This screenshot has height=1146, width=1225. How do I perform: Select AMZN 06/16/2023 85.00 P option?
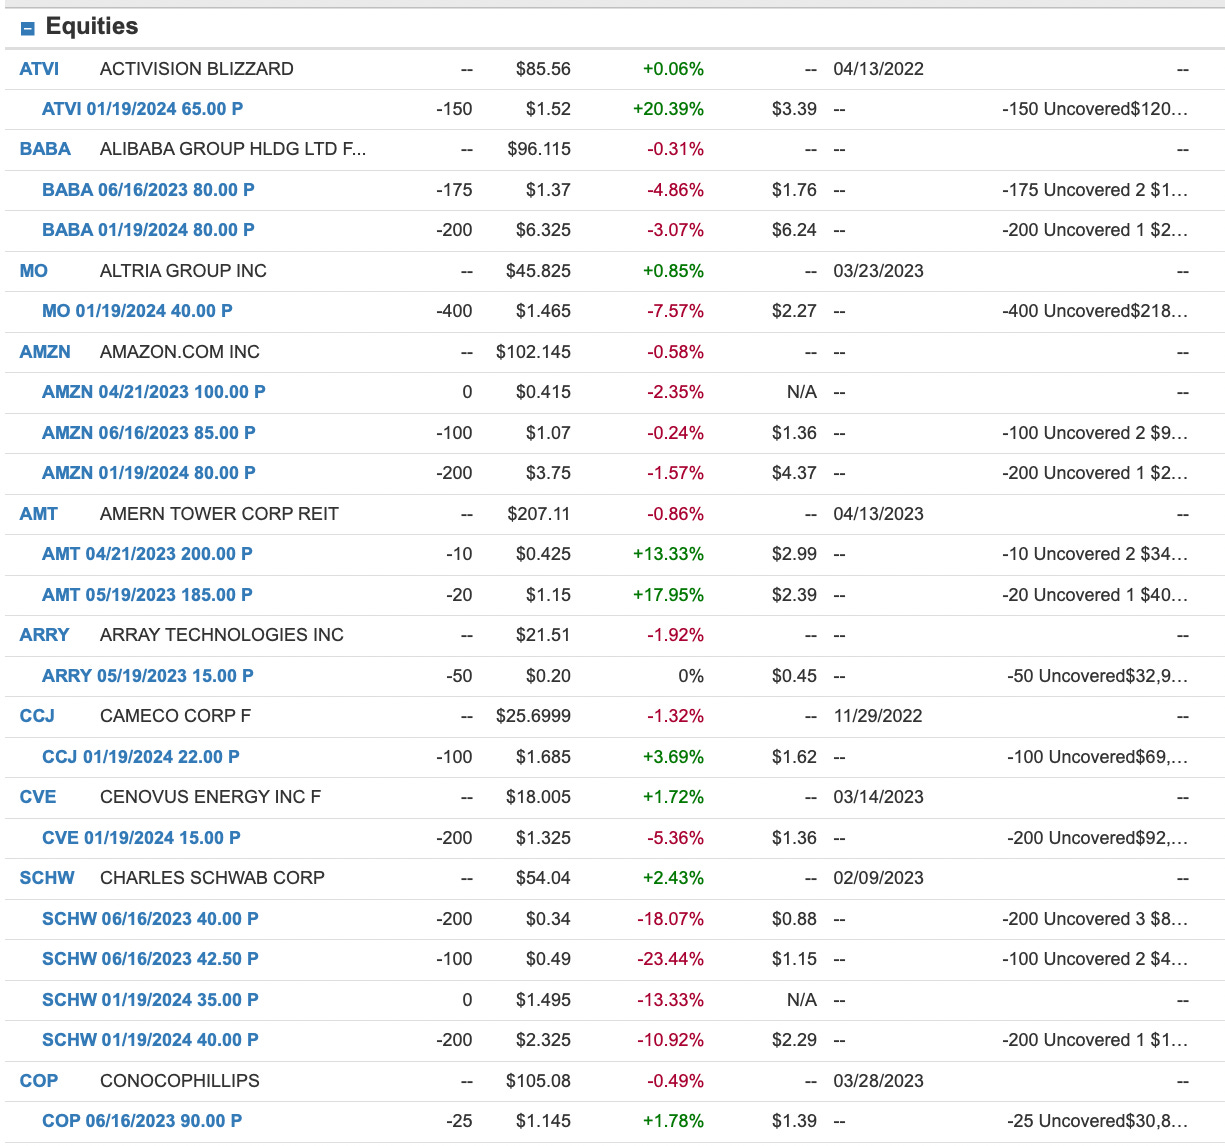click(149, 433)
